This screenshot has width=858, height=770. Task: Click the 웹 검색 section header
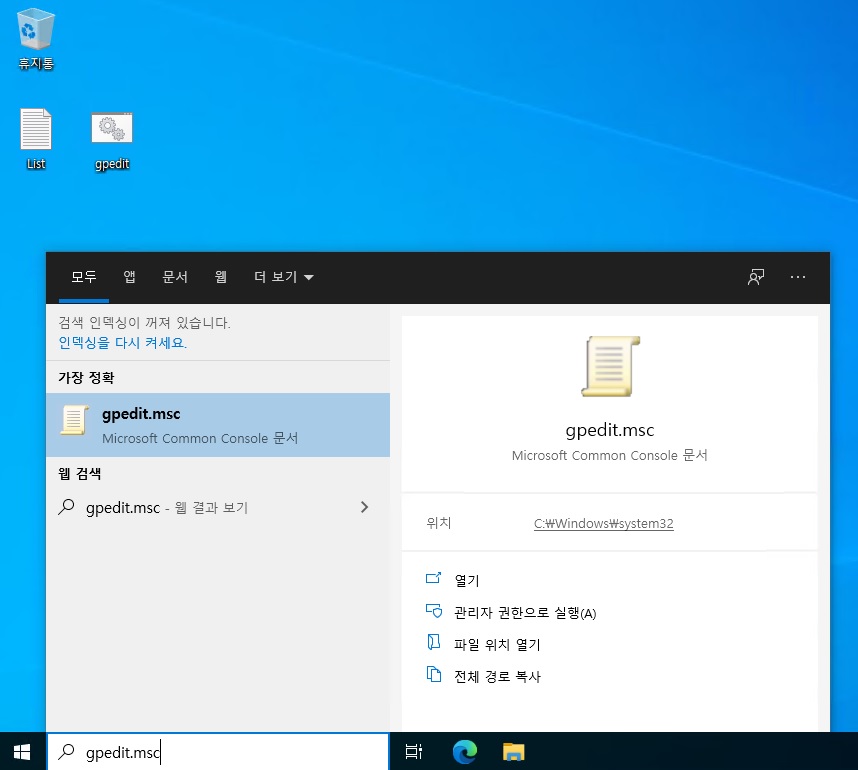[80, 474]
